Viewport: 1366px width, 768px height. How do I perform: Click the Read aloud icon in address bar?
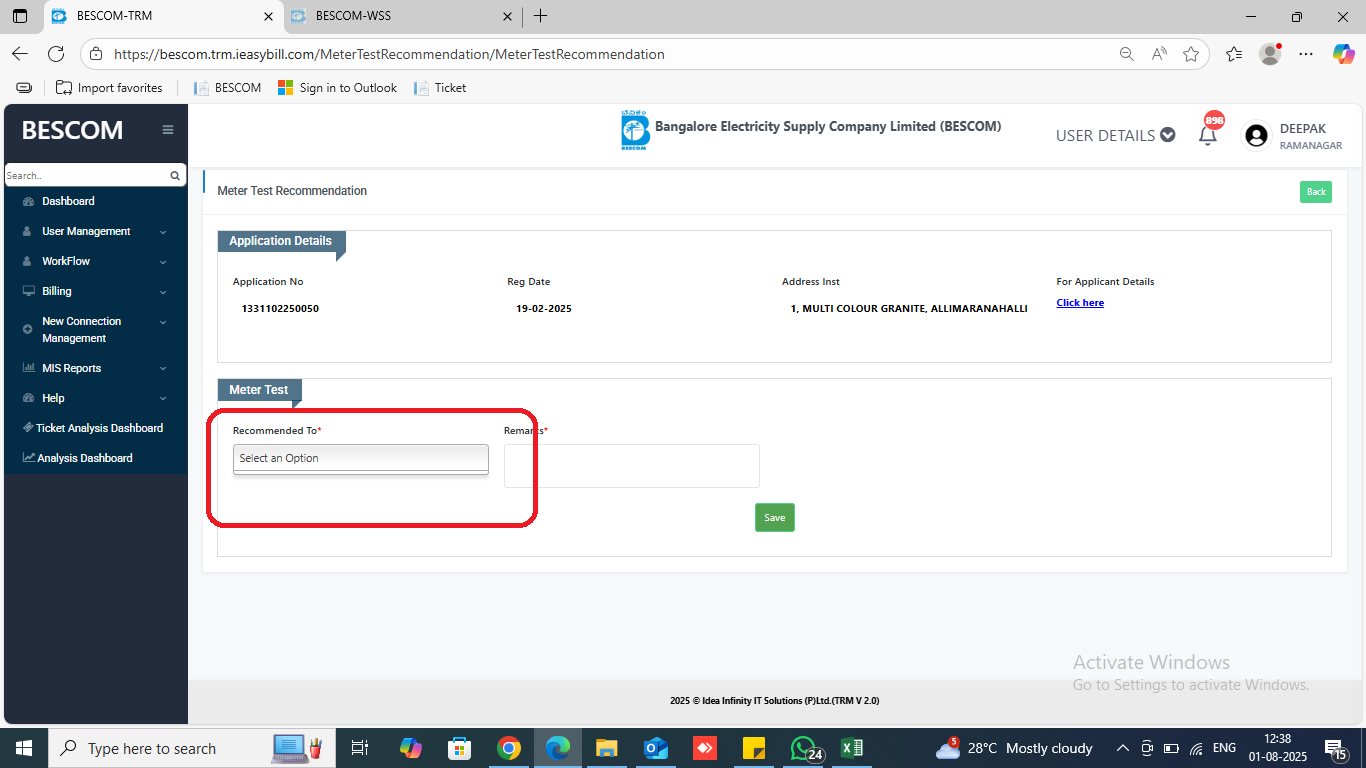(x=1159, y=54)
